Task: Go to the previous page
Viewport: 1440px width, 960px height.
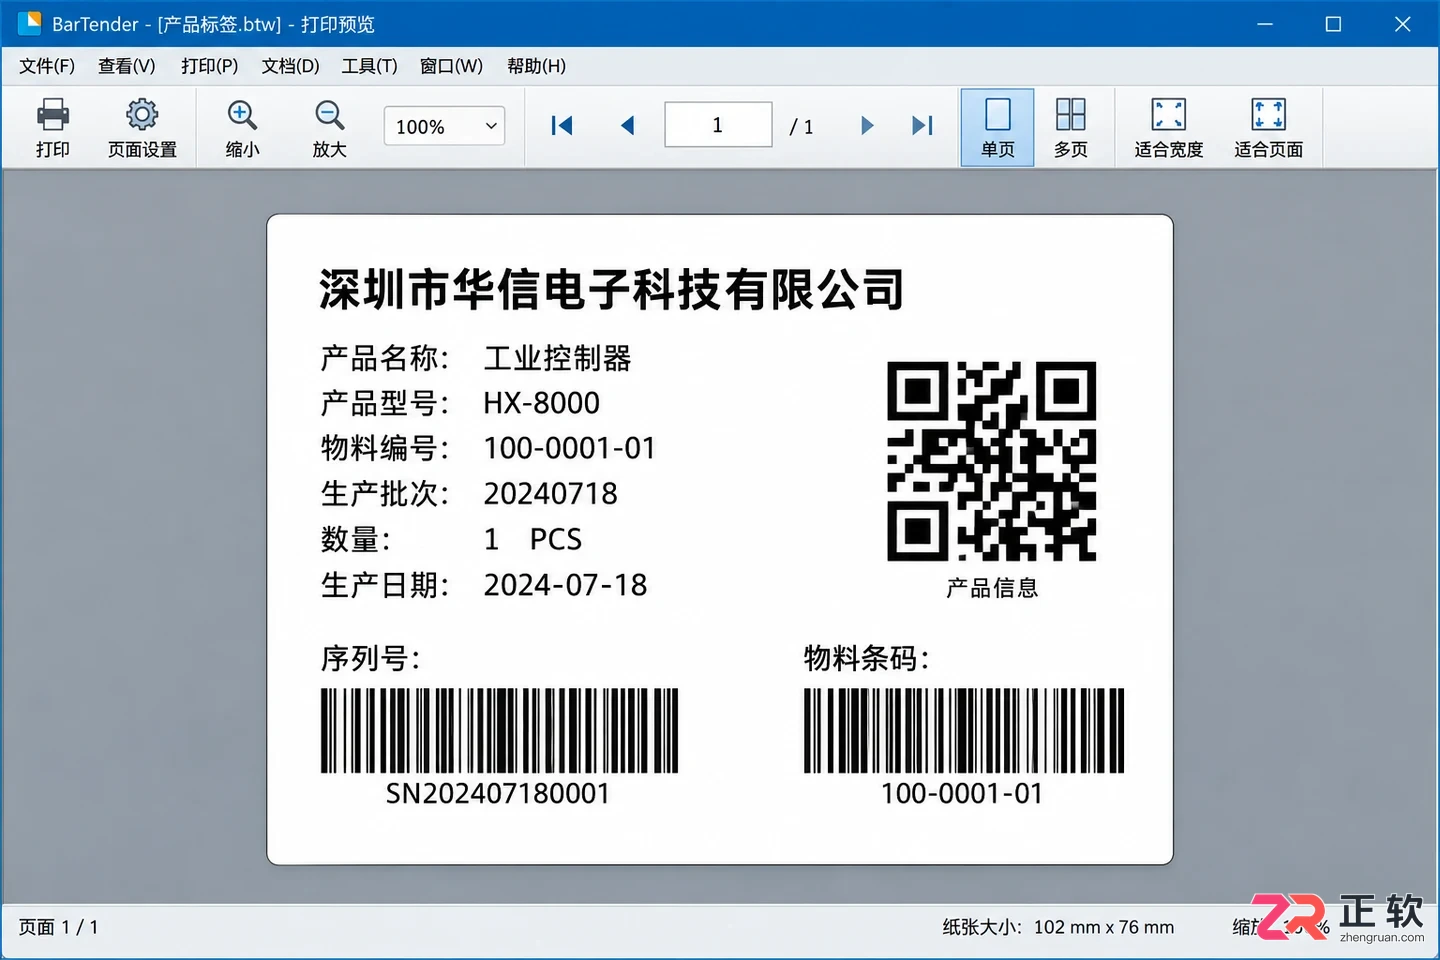Action: point(628,125)
